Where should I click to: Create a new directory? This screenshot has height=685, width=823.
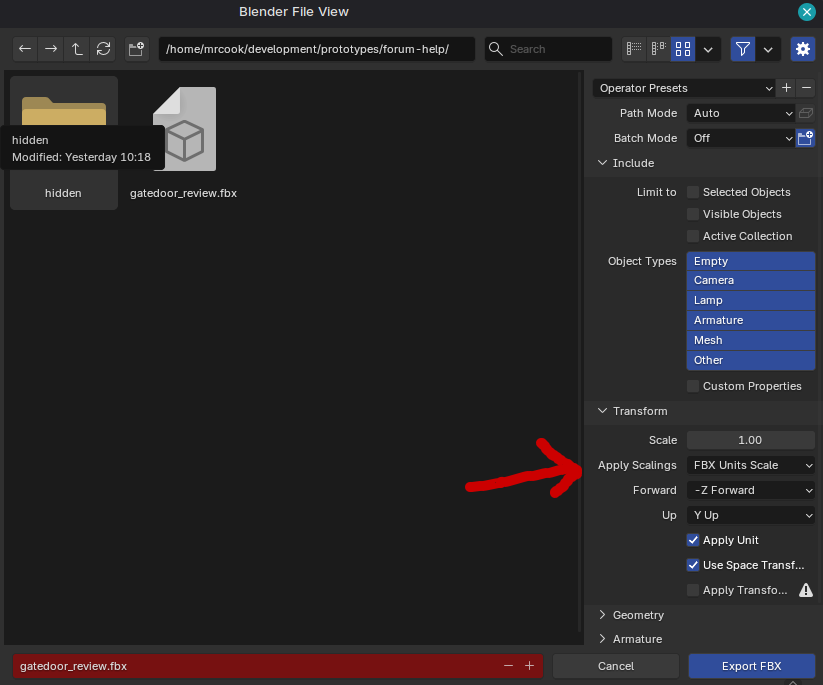pyautogui.click(x=137, y=49)
